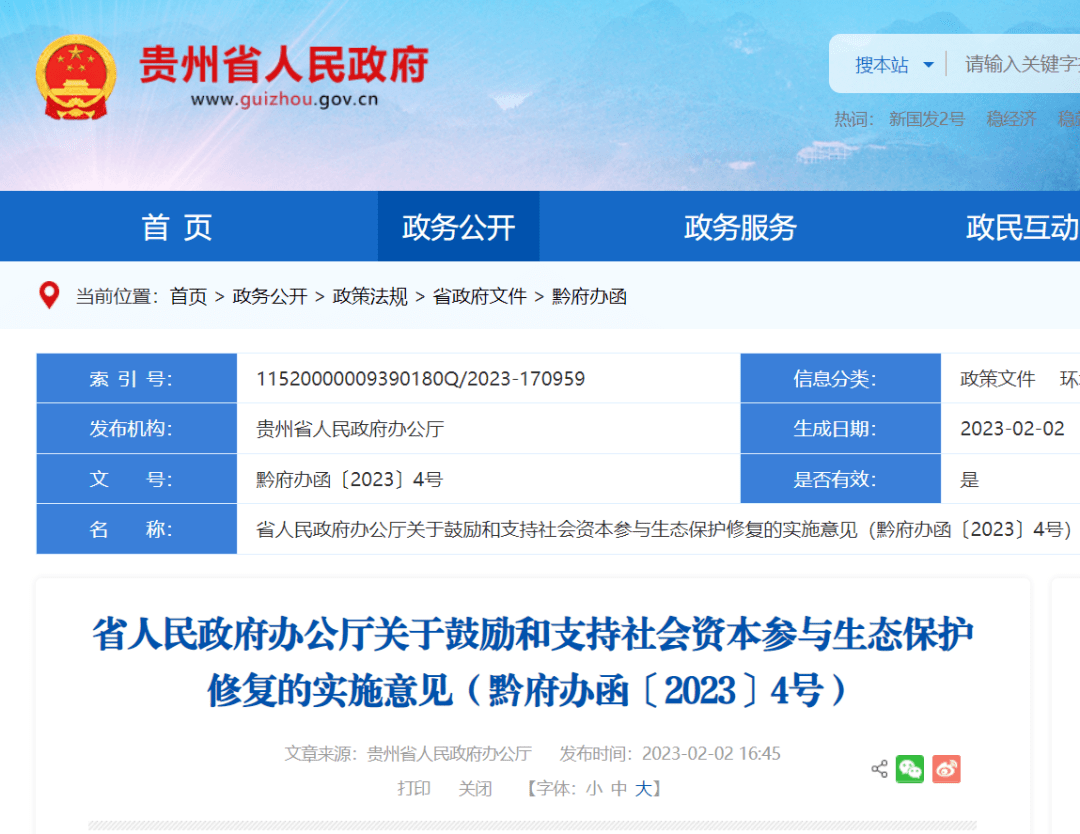
Task: Select small font size 小
Action: (x=594, y=788)
